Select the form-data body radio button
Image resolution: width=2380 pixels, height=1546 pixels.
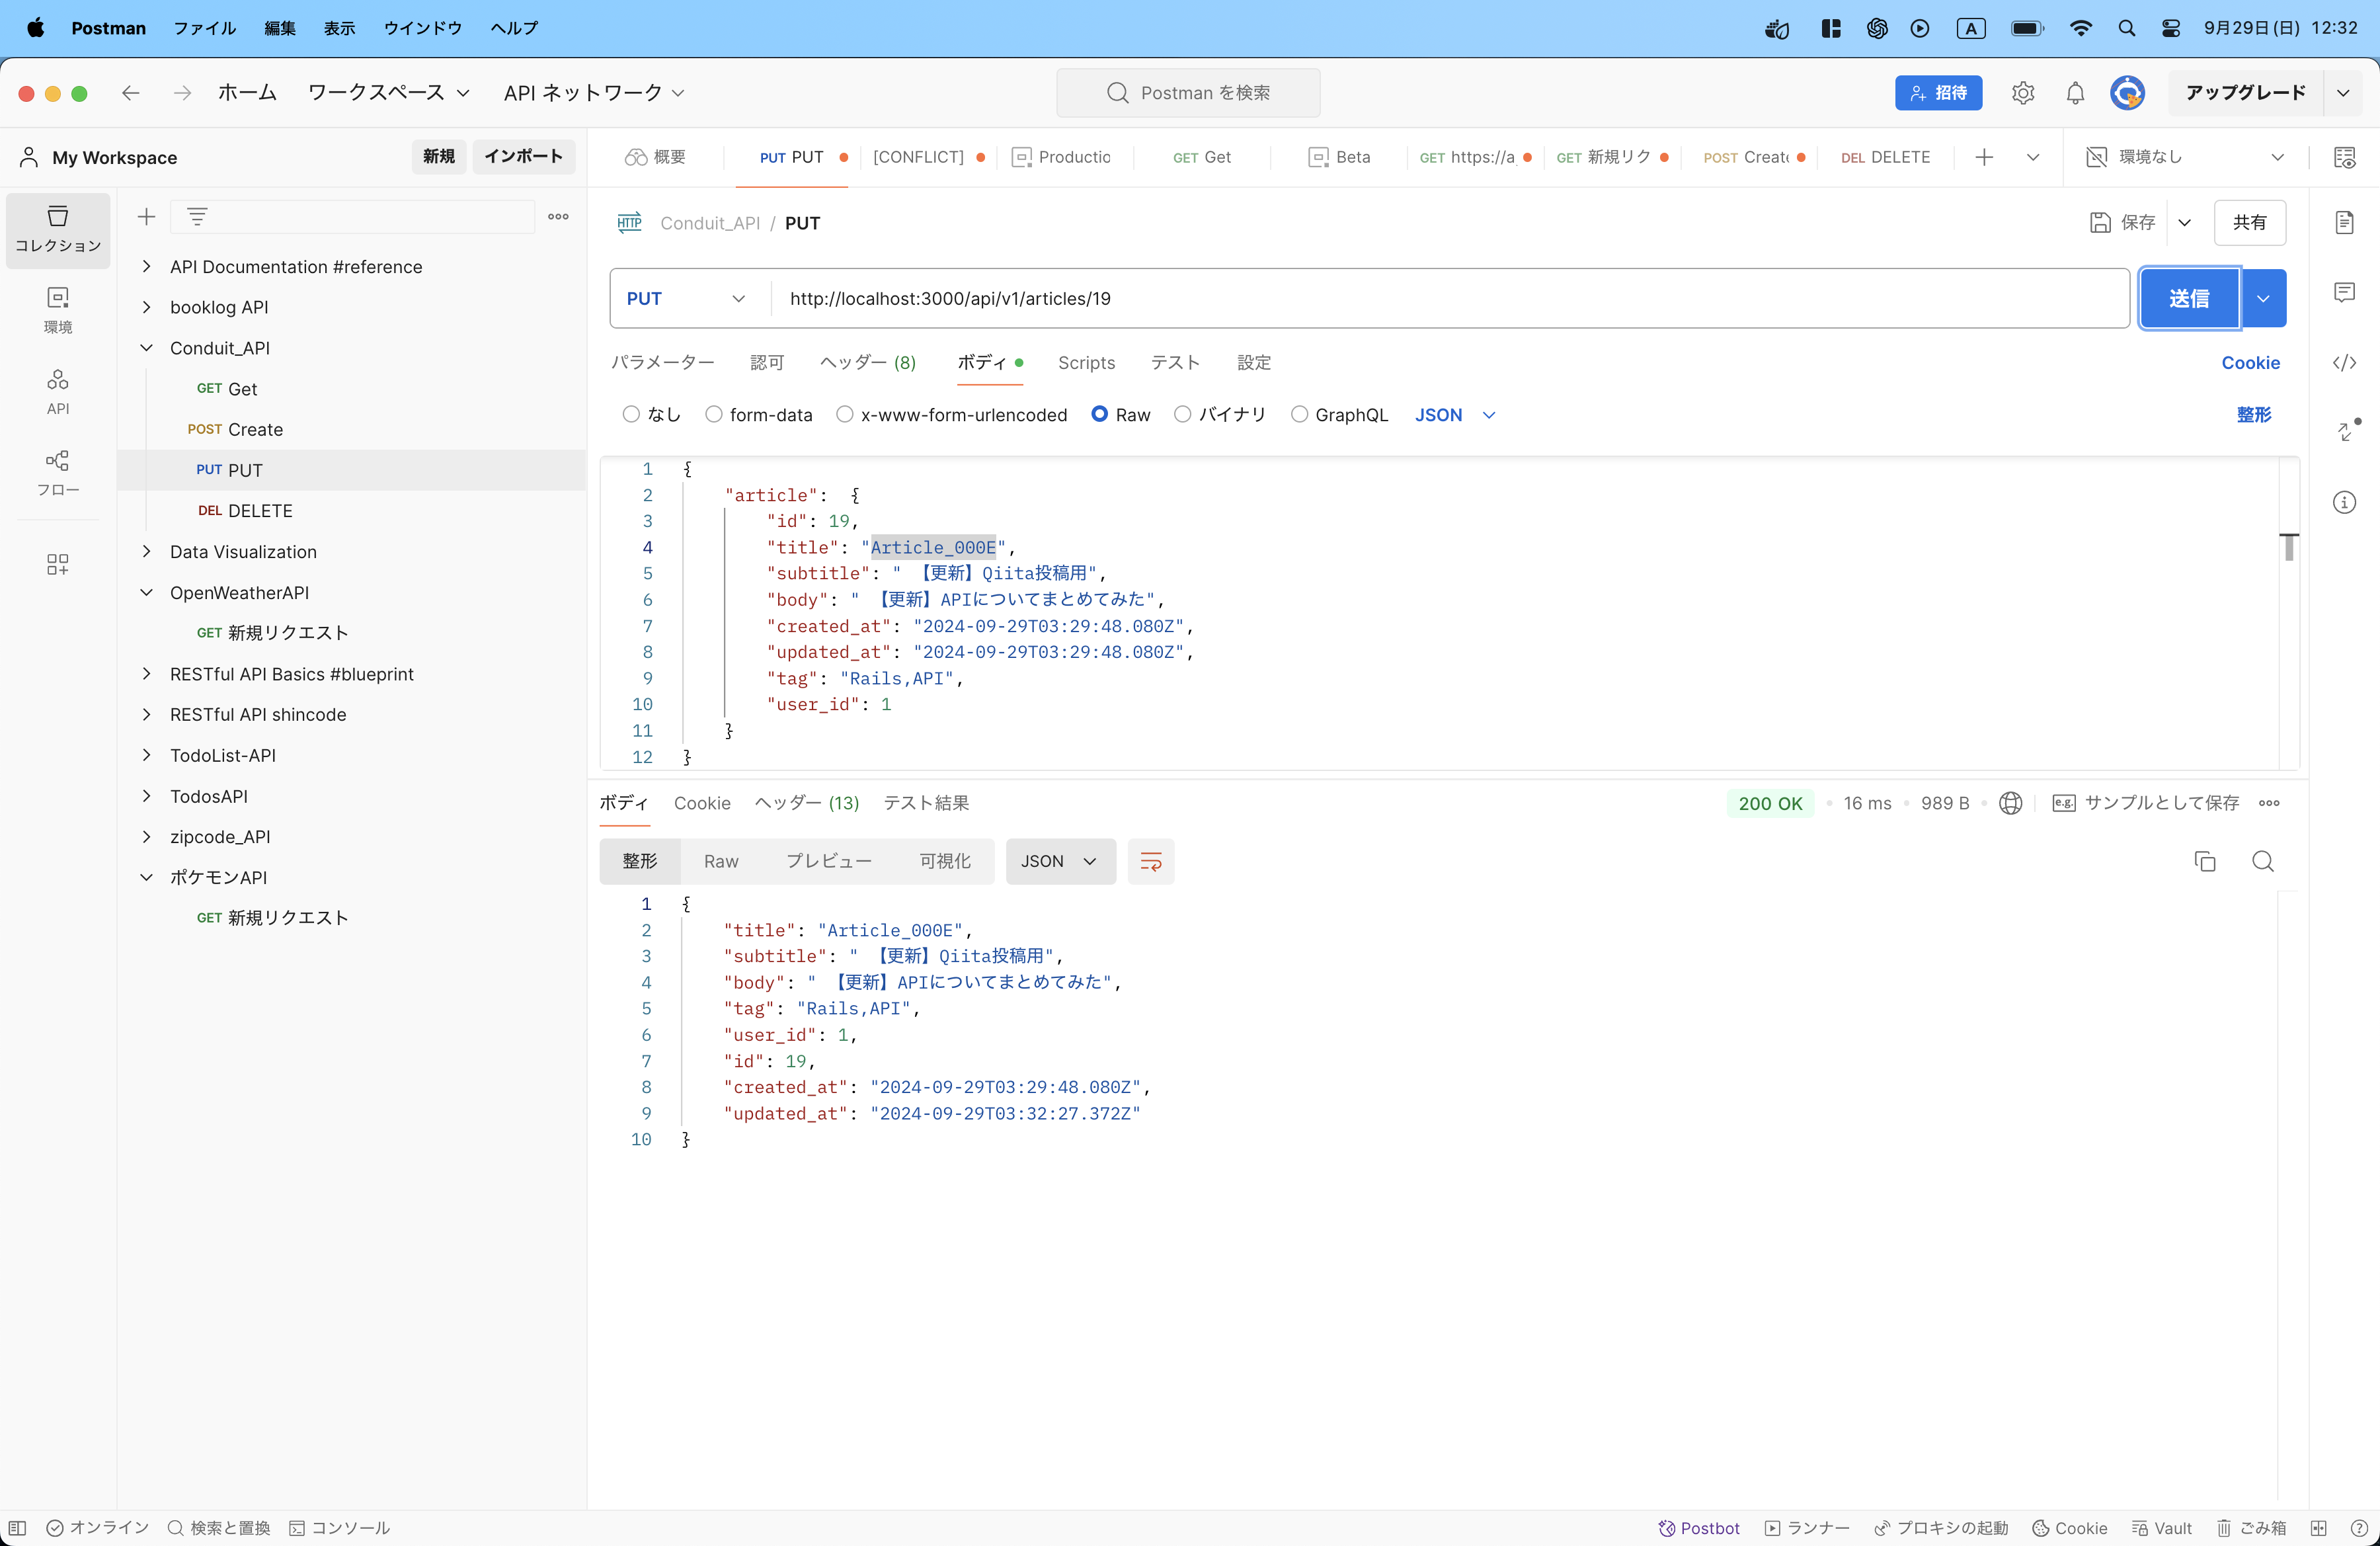coord(714,414)
